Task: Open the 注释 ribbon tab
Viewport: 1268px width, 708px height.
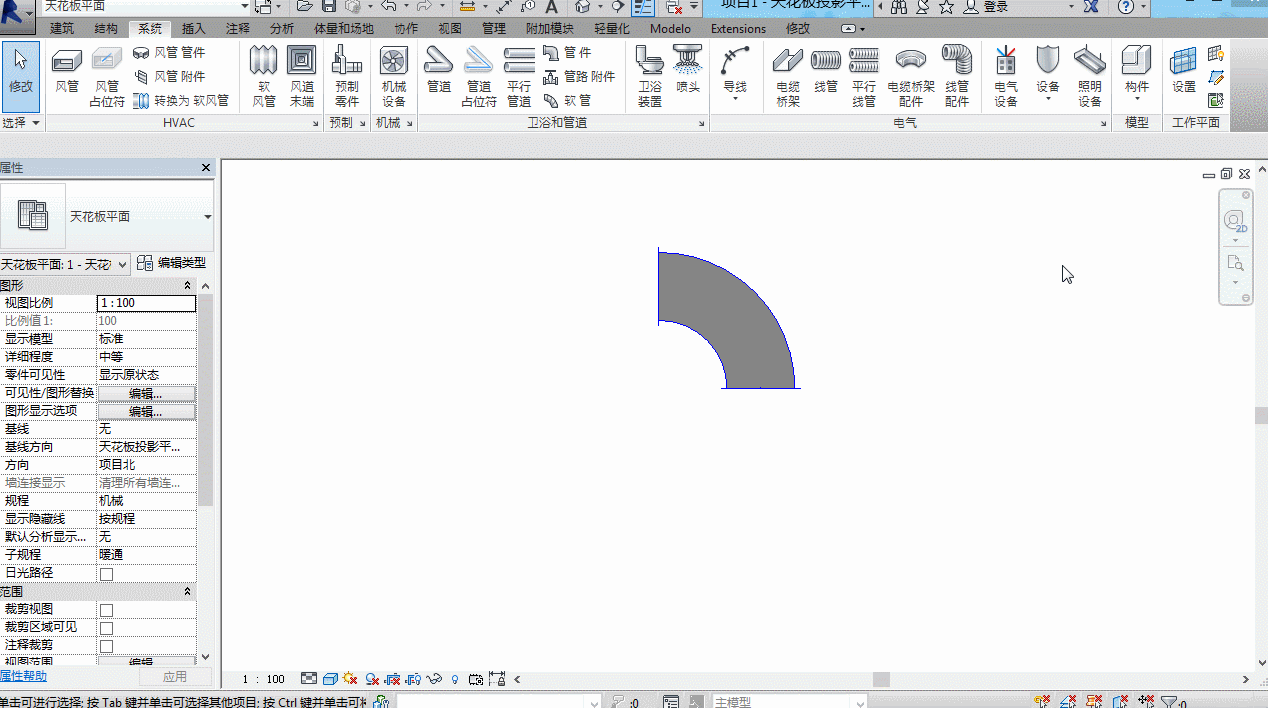Action: click(238, 29)
